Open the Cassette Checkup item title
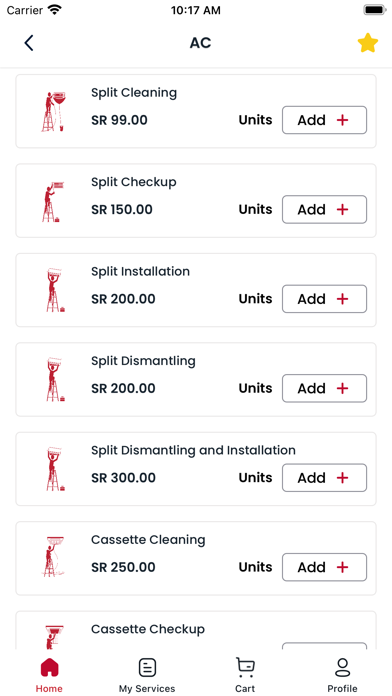The image size is (392, 696). click(x=148, y=629)
